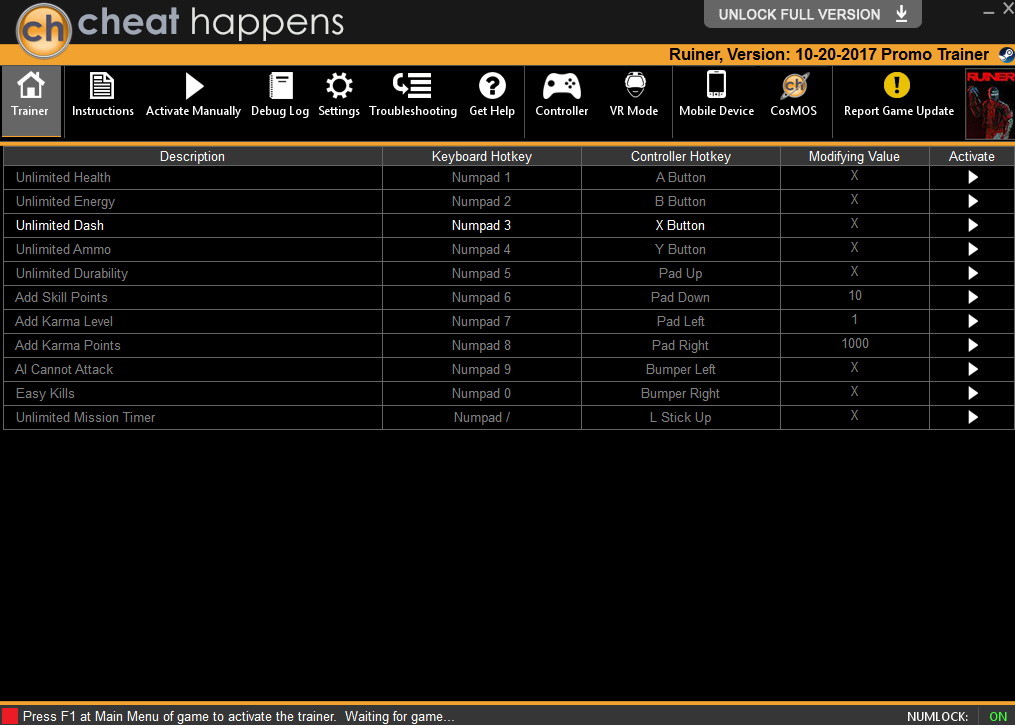Click the red status indicator square
1015x725 pixels.
pyautogui.click(x=10, y=716)
